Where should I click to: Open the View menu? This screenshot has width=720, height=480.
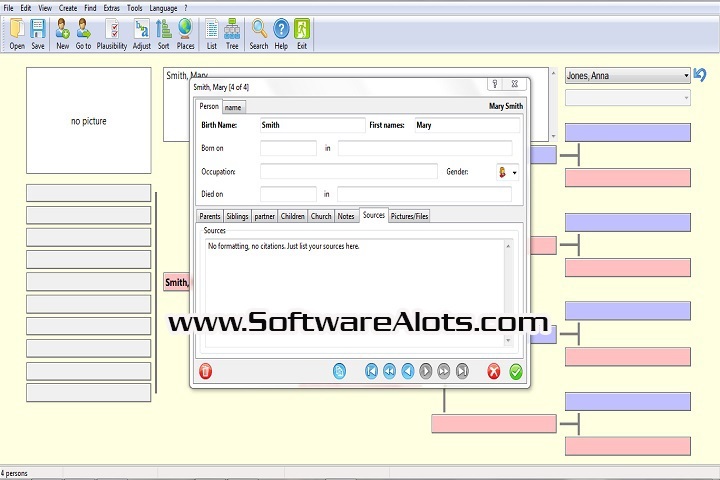click(45, 8)
